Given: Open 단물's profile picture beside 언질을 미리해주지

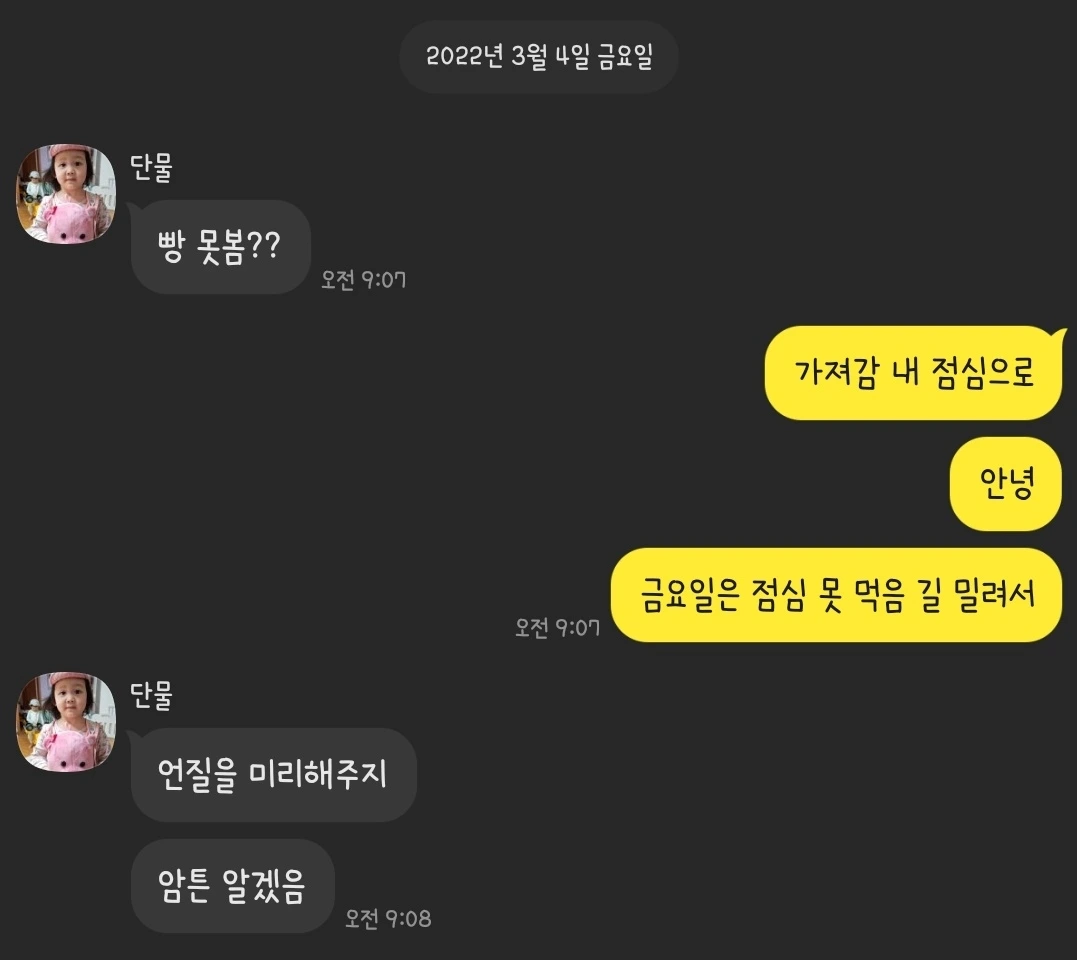Looking at the screenshot, I should click(x=66, y=722).
